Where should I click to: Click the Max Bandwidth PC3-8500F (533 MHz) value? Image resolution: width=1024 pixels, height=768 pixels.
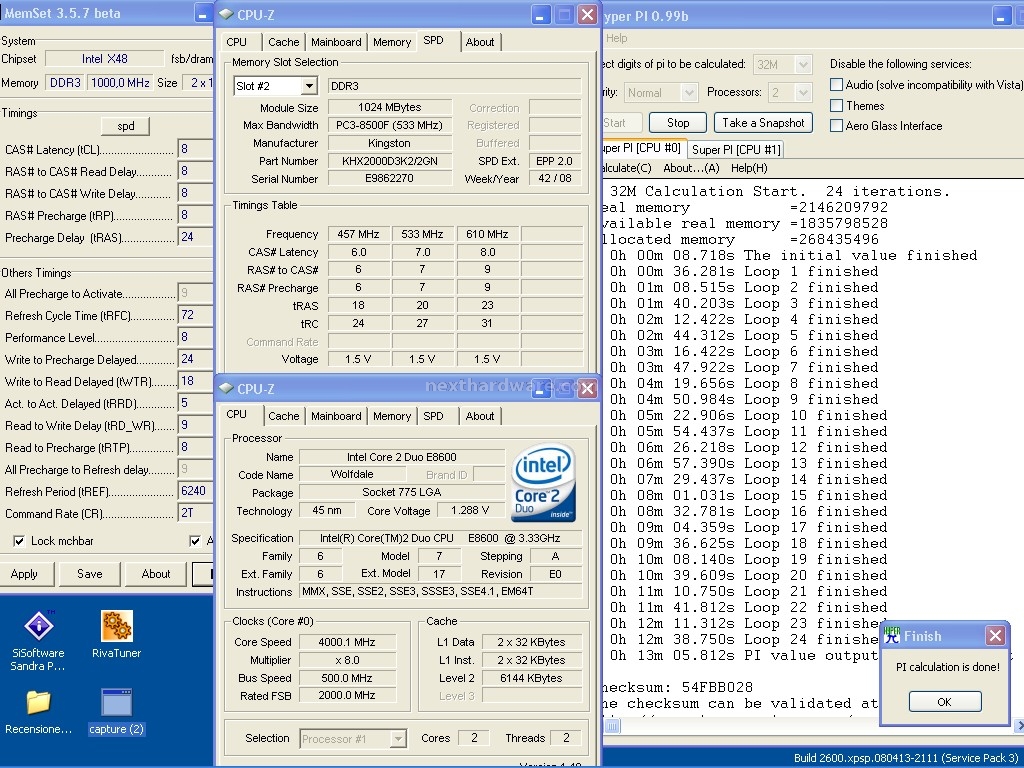point(390,125)
